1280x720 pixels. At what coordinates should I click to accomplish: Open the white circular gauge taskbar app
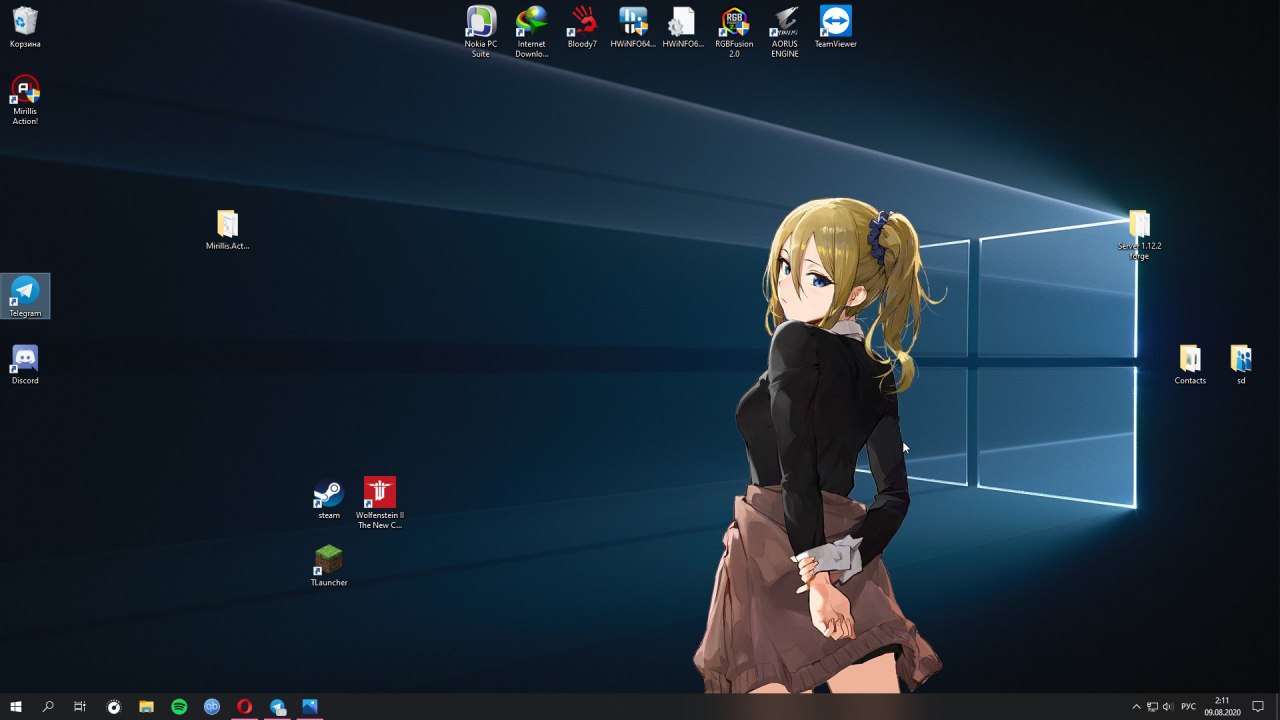click(114, 706)
